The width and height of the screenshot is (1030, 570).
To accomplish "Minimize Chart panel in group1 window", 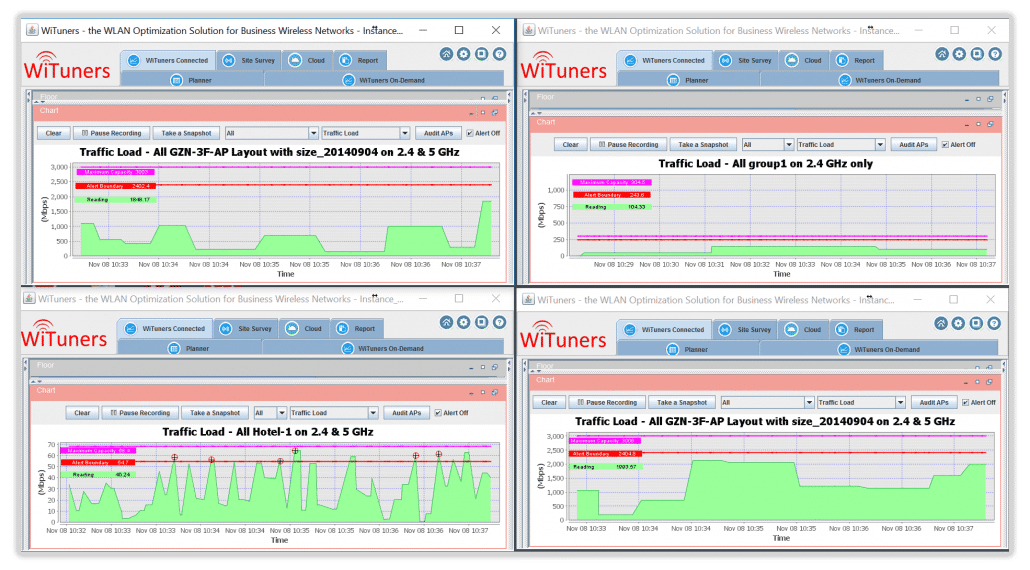I will 967,124.
